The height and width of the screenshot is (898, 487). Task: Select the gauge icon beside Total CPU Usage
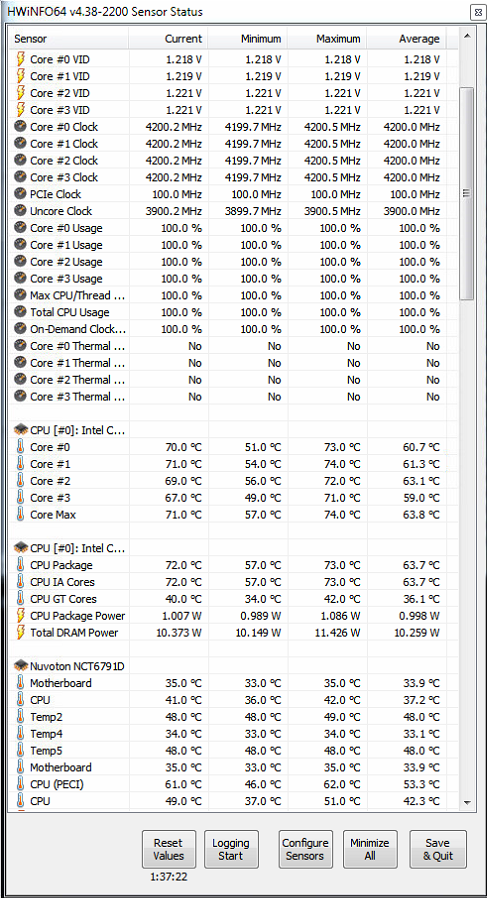(21, 312)
